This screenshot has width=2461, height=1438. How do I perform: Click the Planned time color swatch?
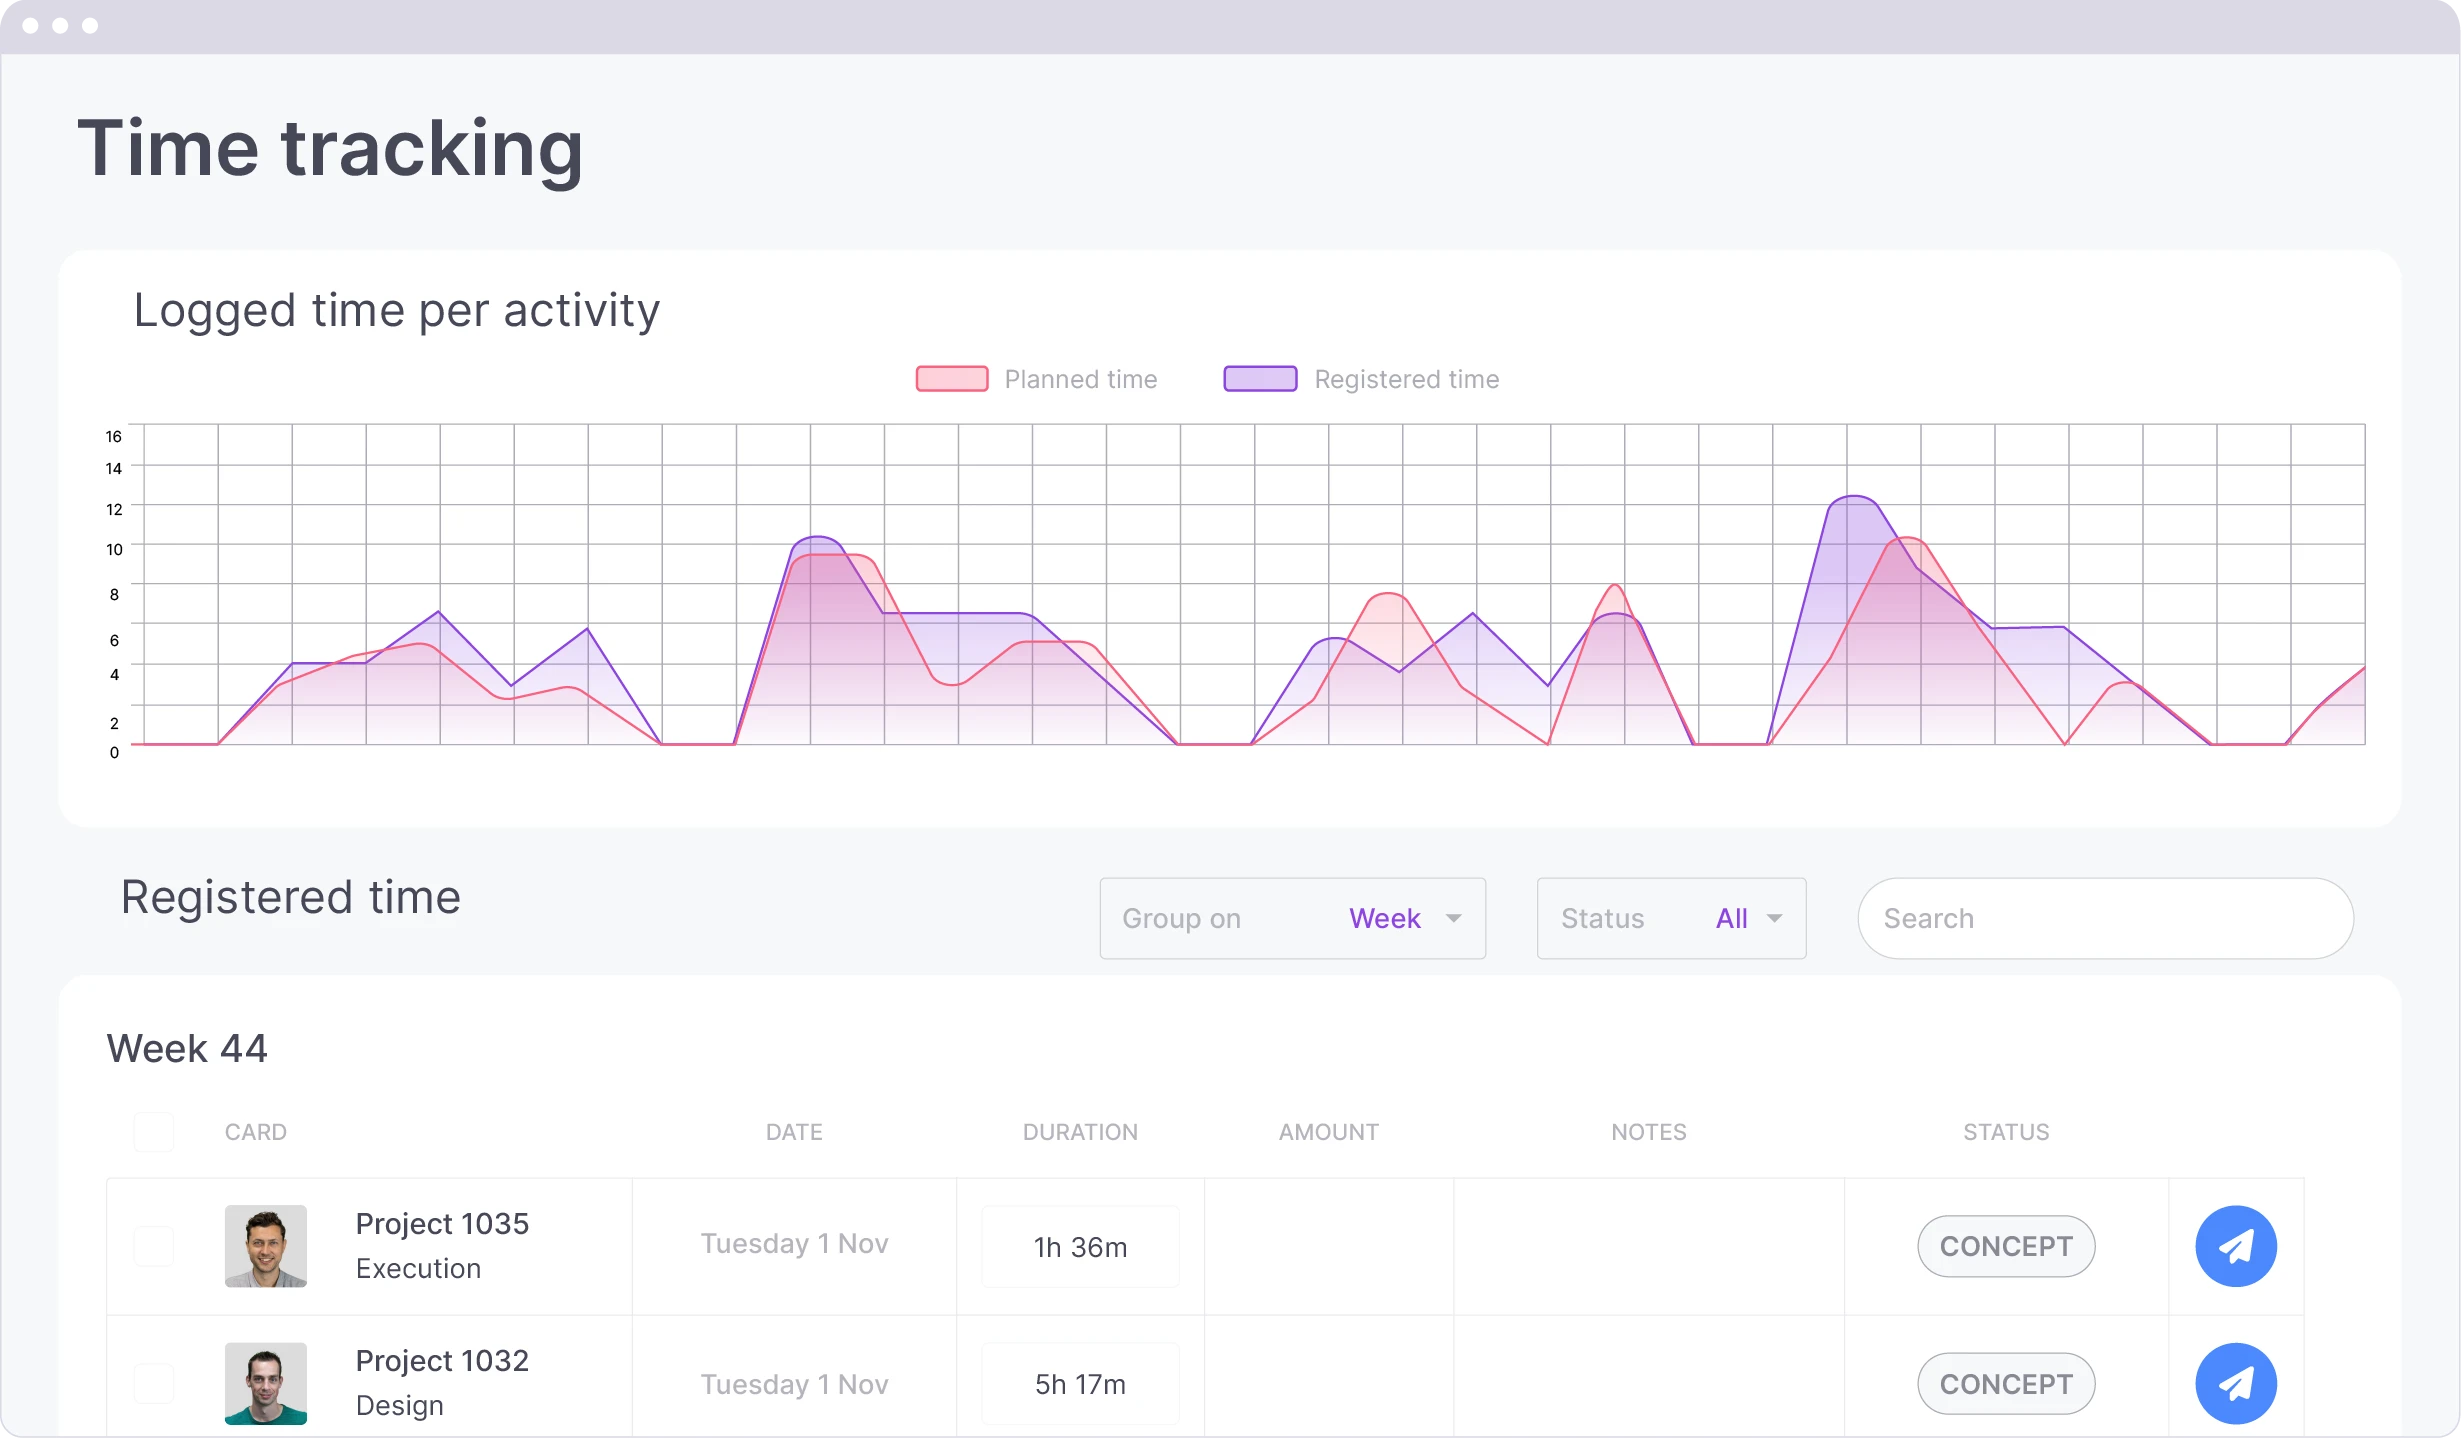pos(950,378)
